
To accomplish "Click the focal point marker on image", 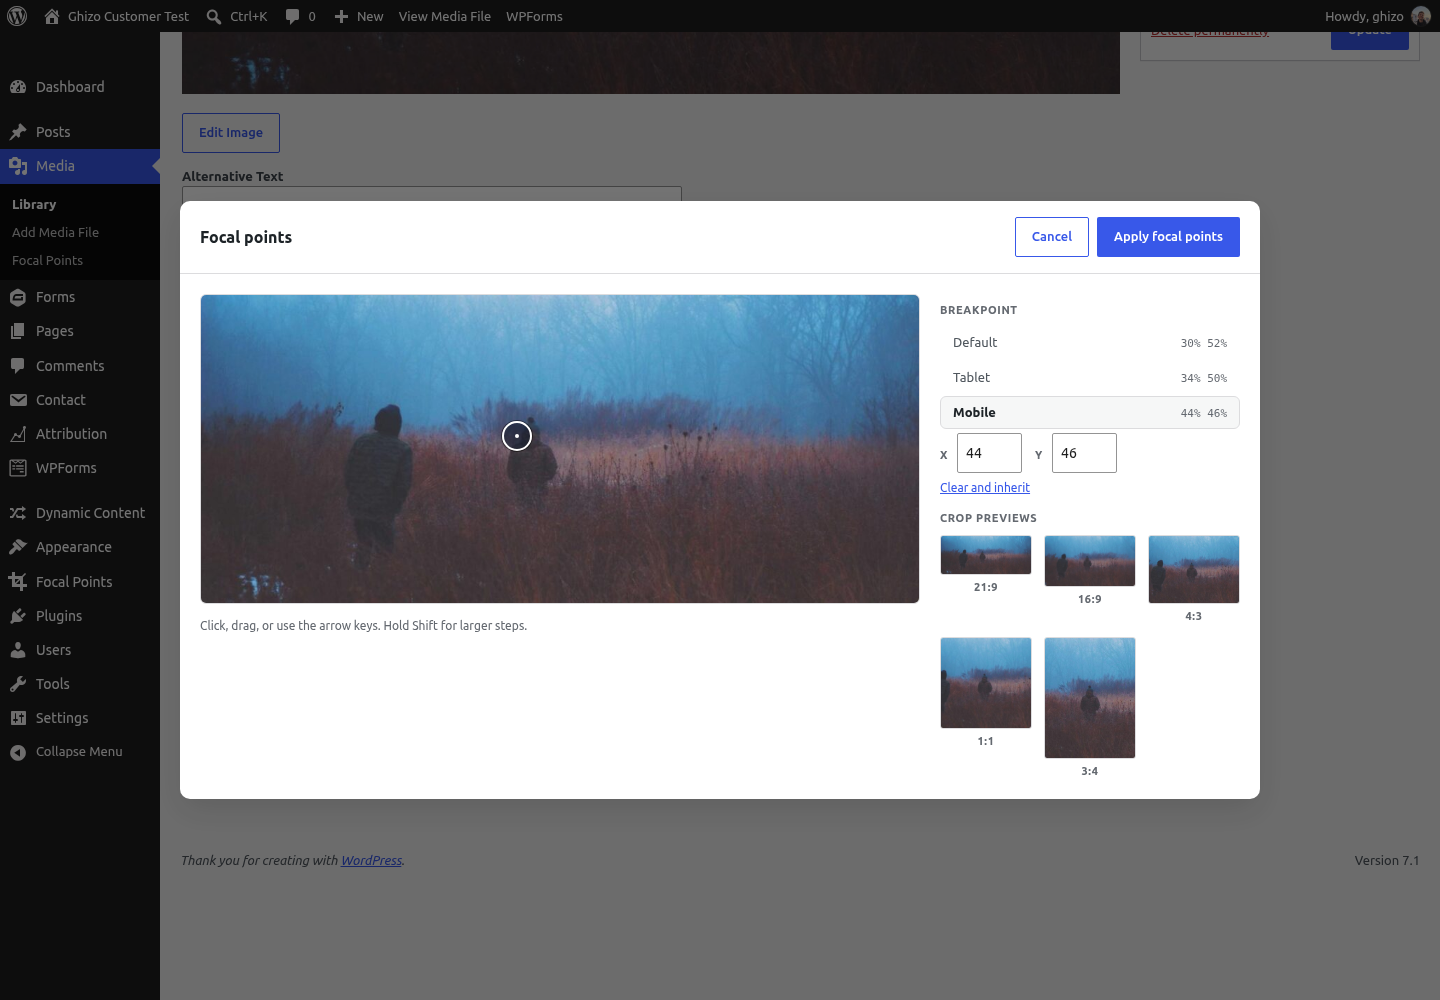I will click(x=517, y=436).
